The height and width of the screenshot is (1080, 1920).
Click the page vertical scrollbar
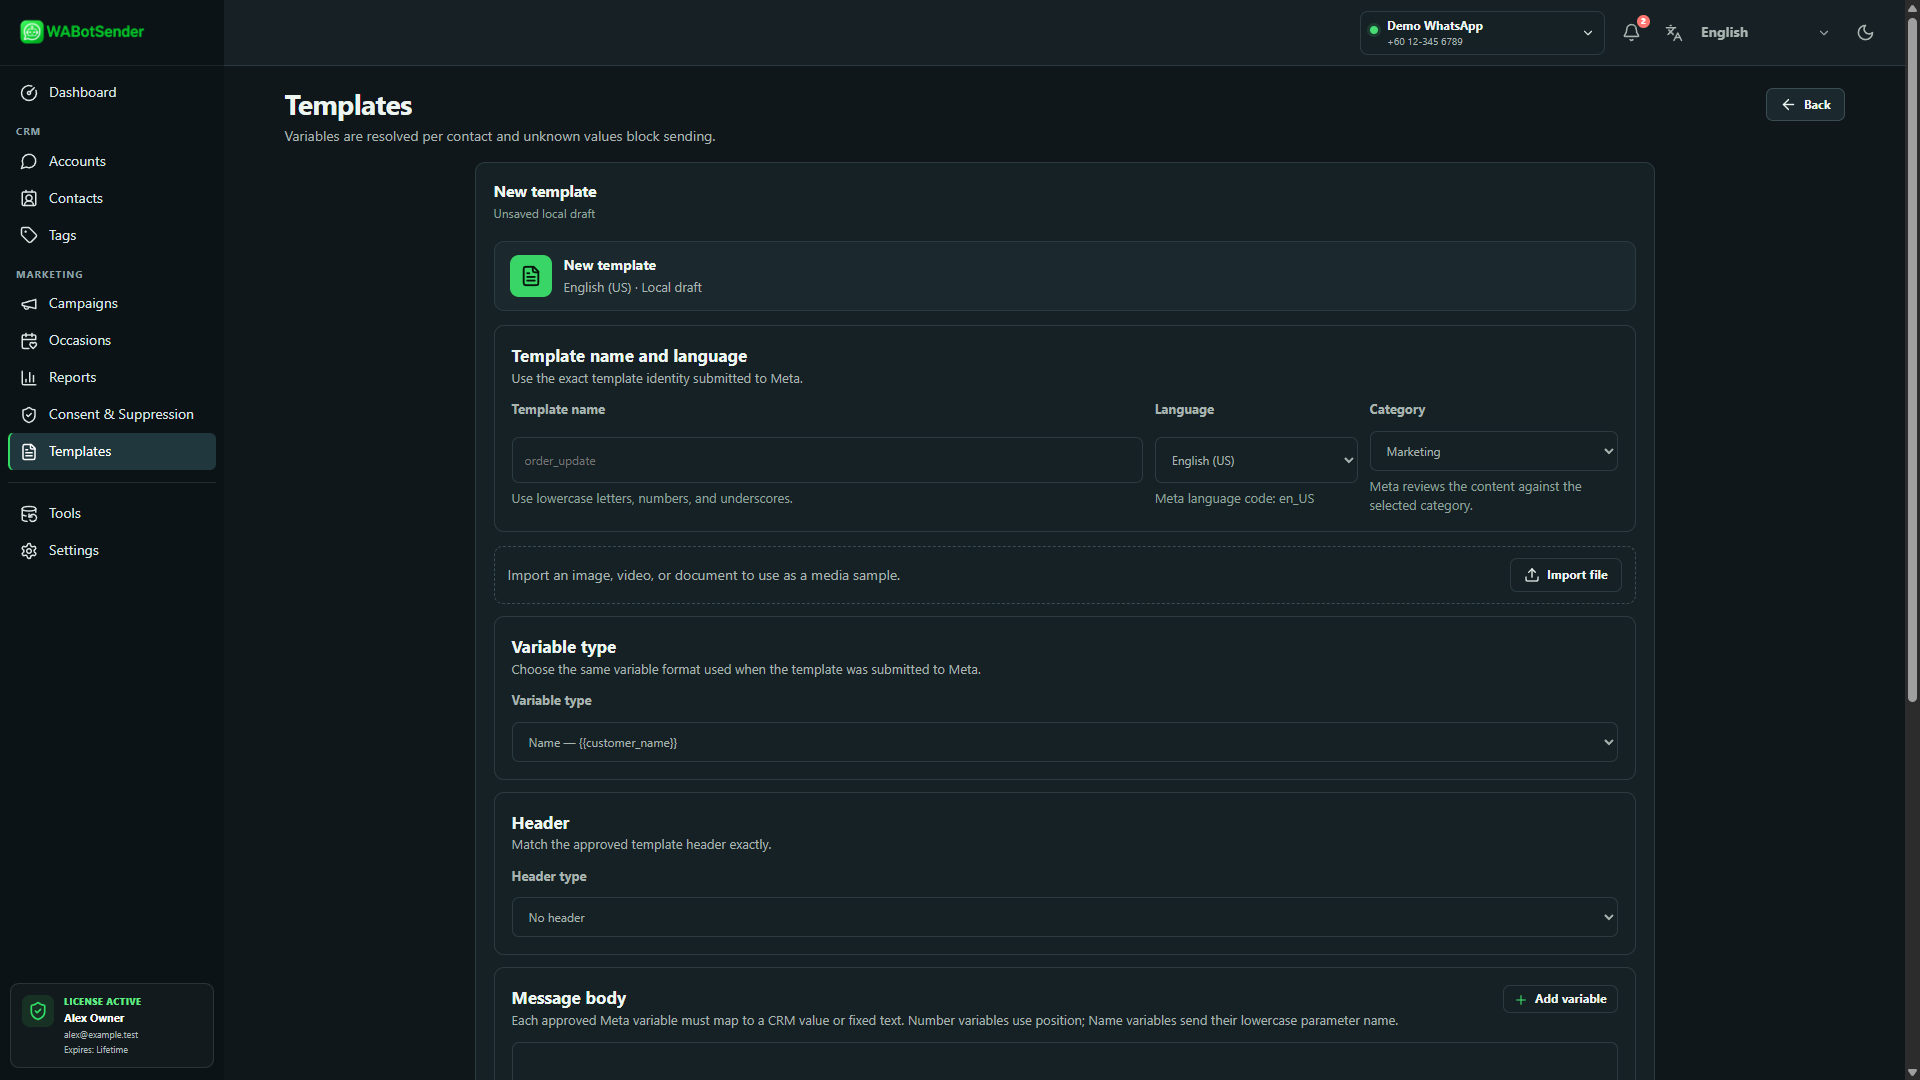point(1912,360)
